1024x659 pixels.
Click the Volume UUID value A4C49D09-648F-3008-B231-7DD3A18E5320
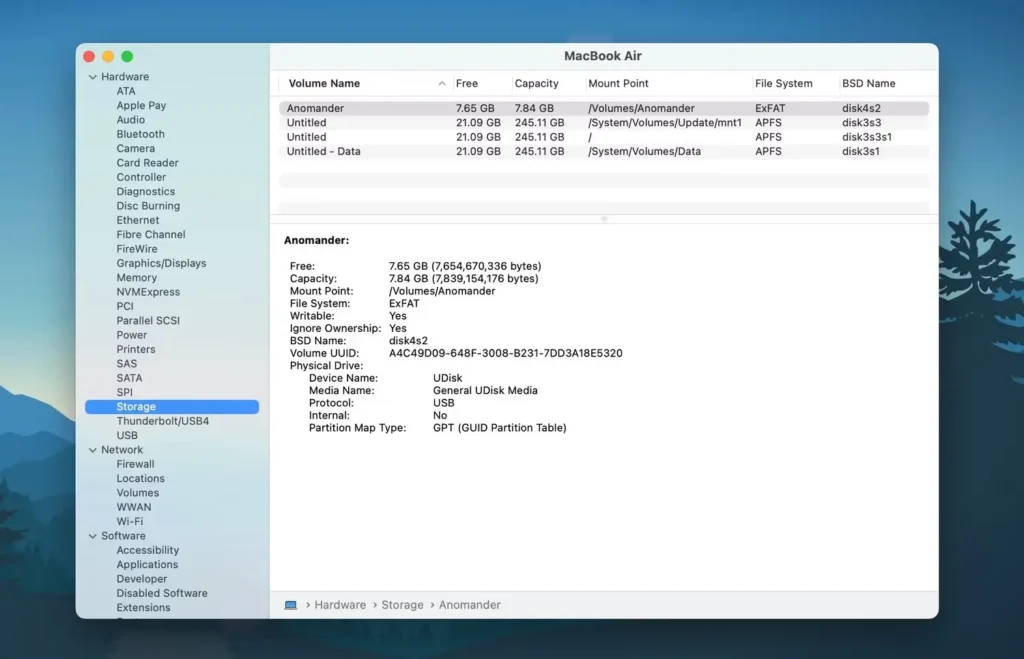pyautogui.click(x=505, y=353)
